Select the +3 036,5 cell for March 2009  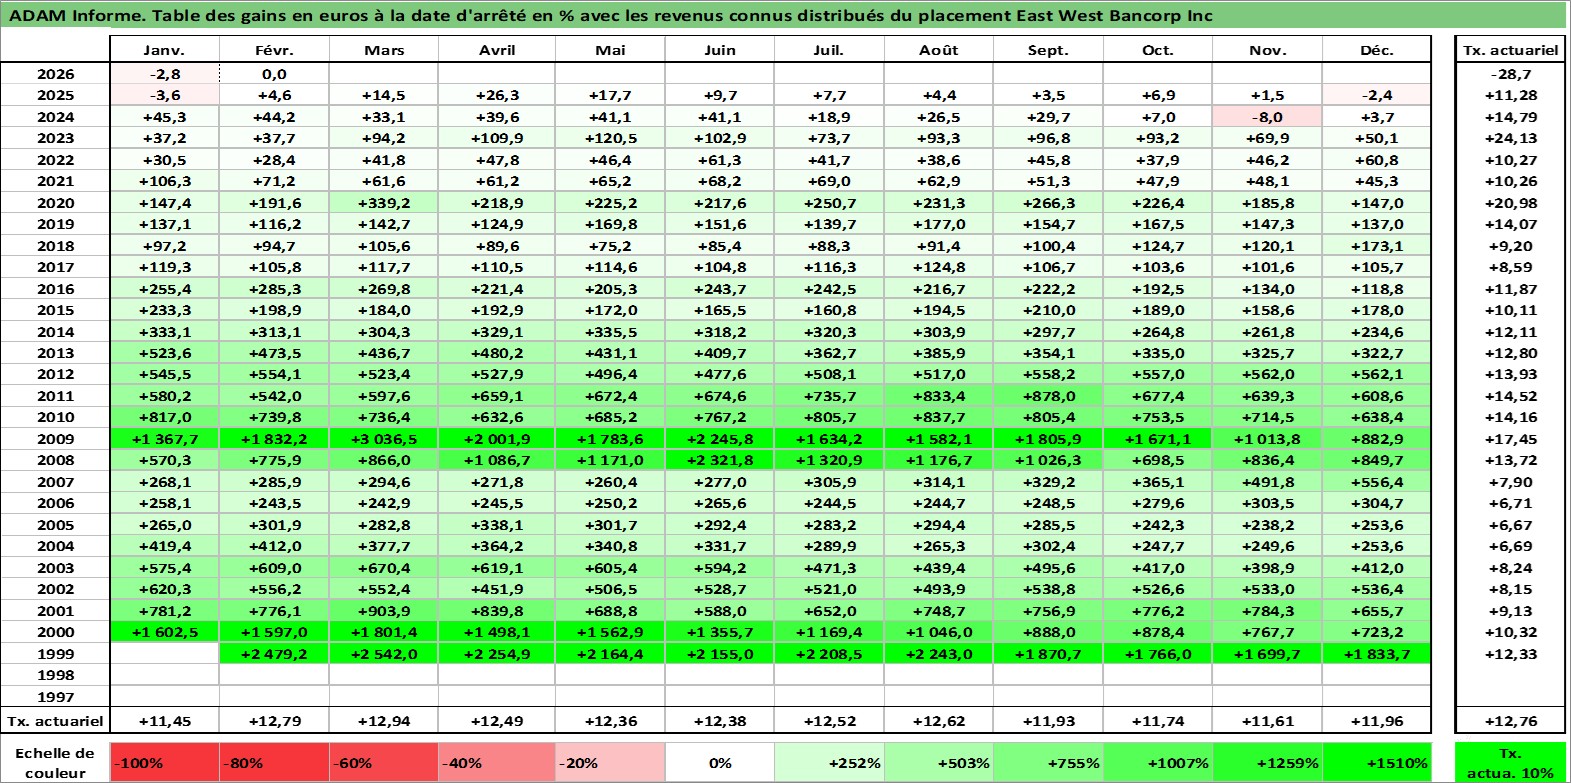[x=384, y=439]
